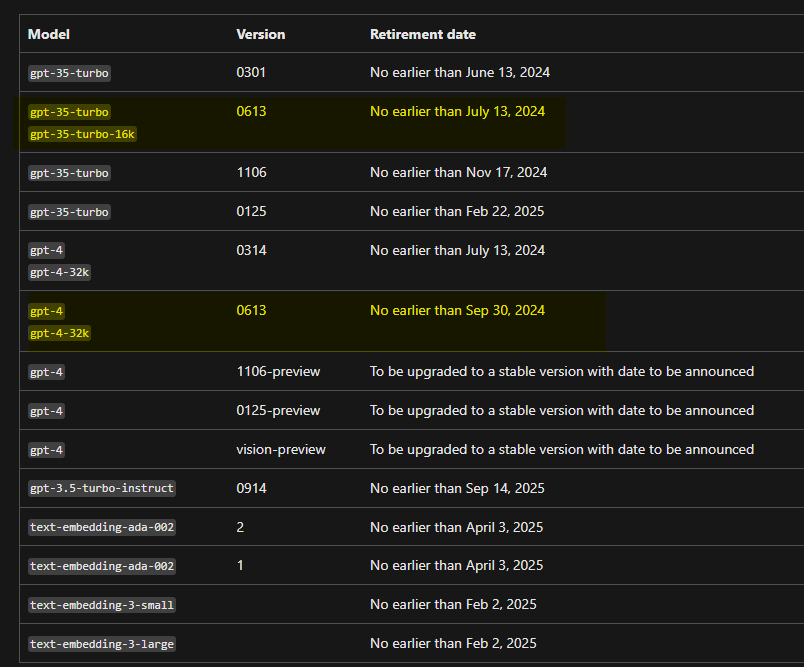Click Feb 2, 2025 date for text-embedding-3-large
Screen dimensions: 804x667
click(x=453, y=643)
